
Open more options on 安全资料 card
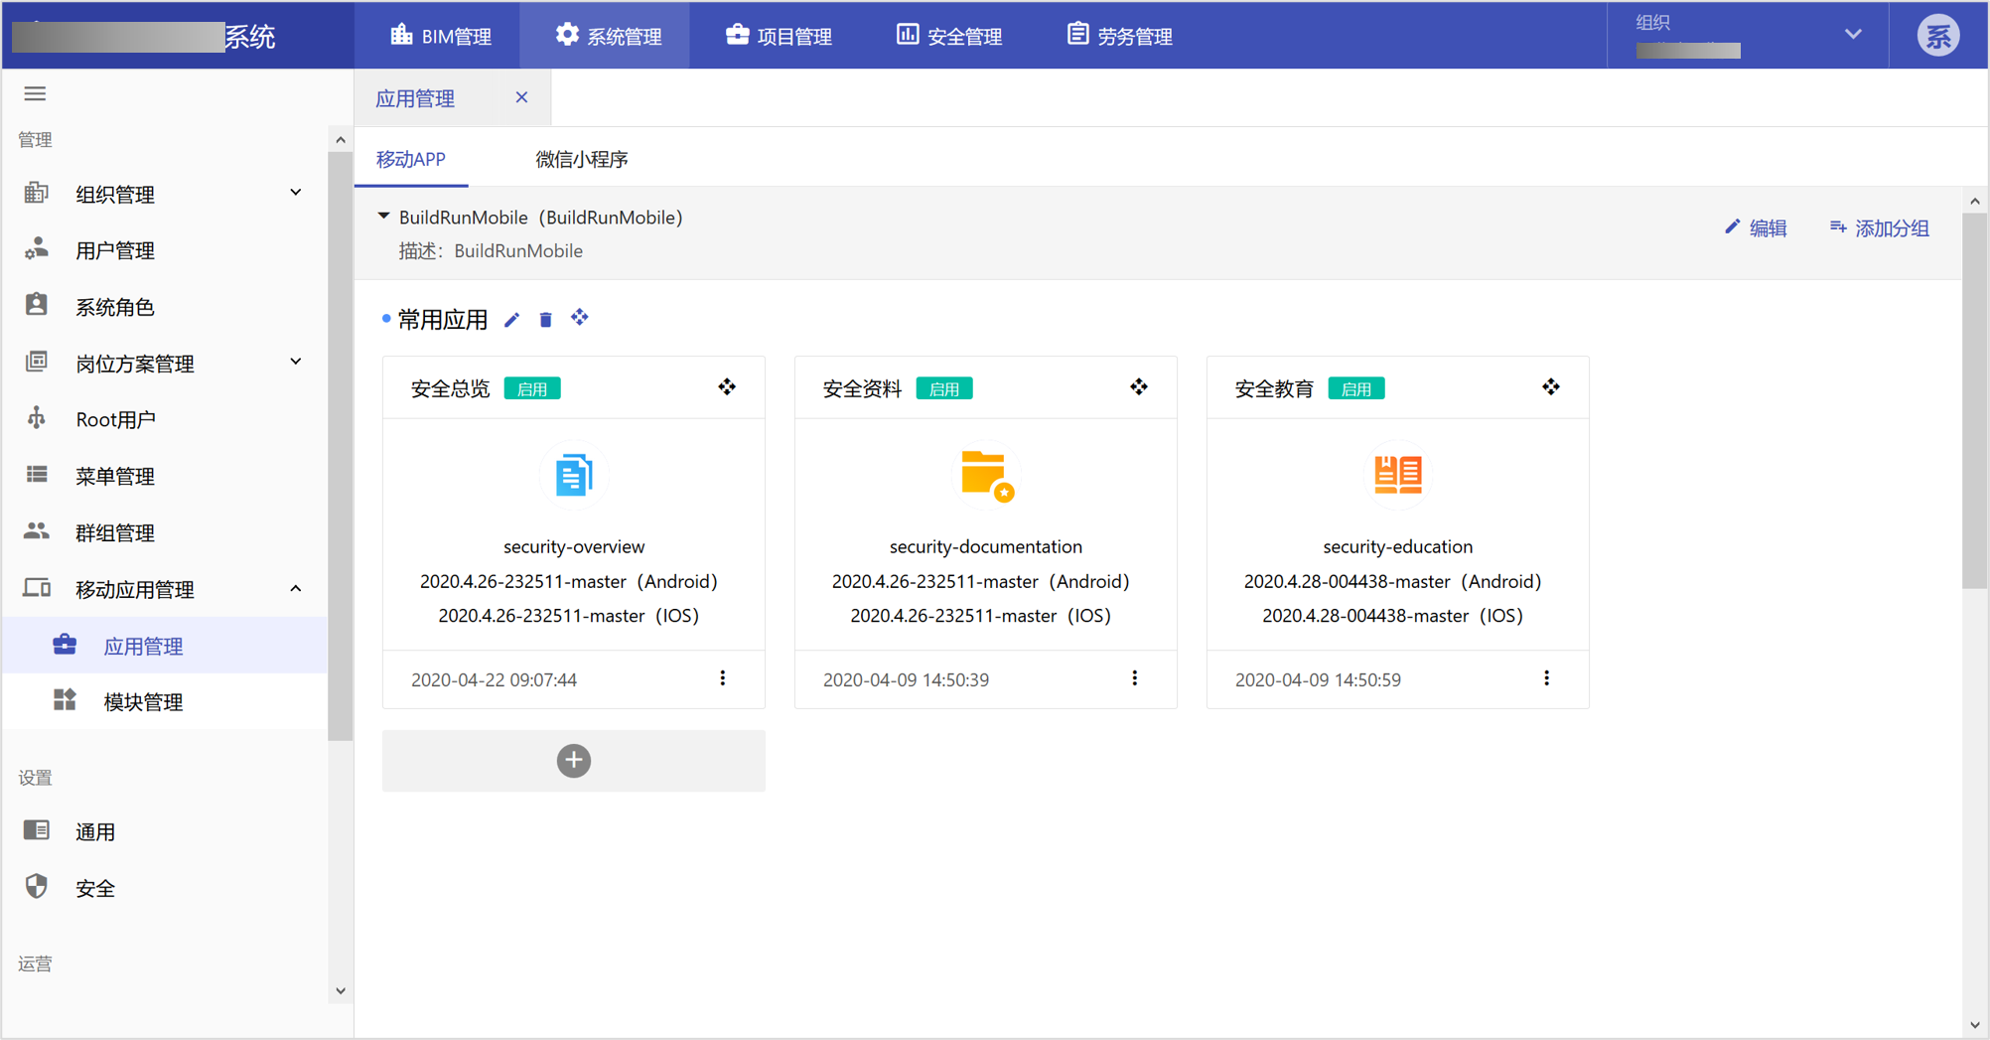[x=1135, y=679]
